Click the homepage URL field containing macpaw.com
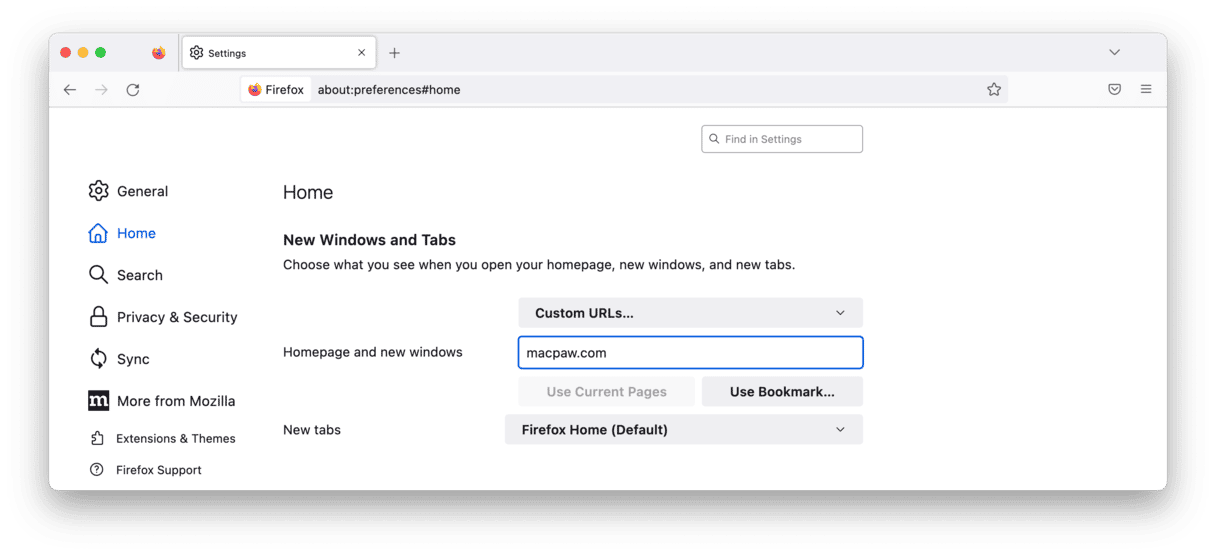The width and height of the screenshot is (1216, 555). click(690, 353)
